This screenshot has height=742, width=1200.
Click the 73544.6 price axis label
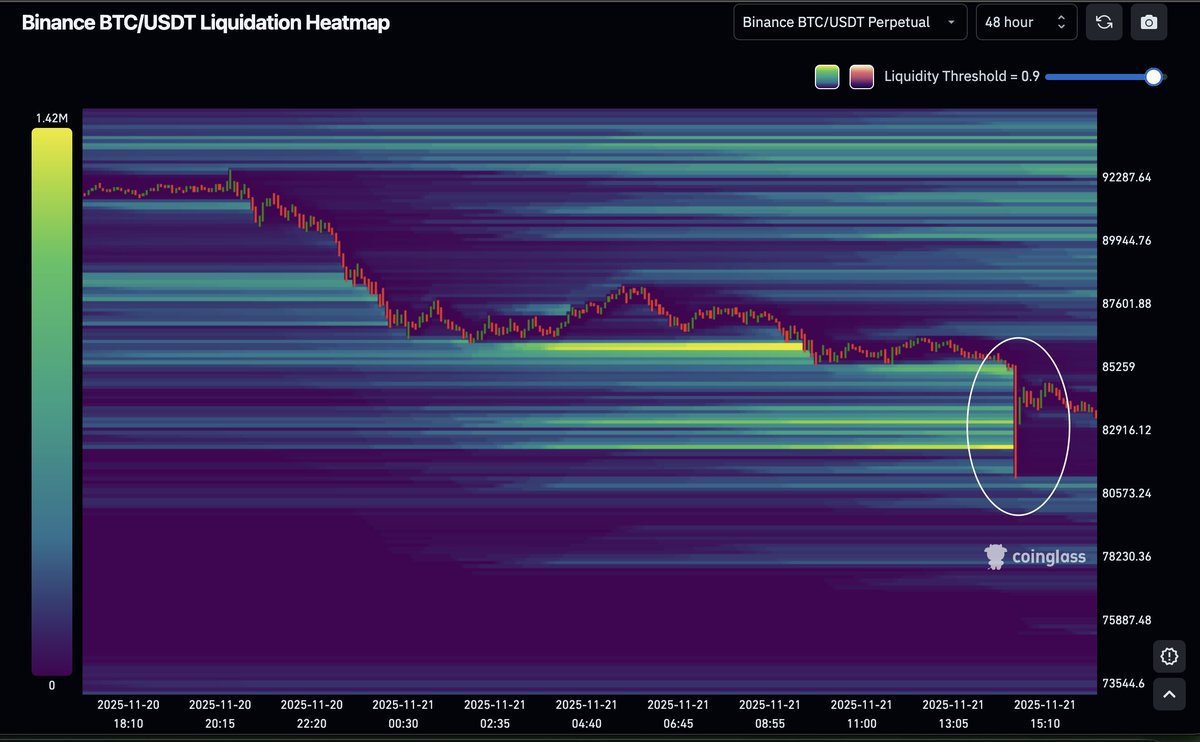pos(1123,683)
